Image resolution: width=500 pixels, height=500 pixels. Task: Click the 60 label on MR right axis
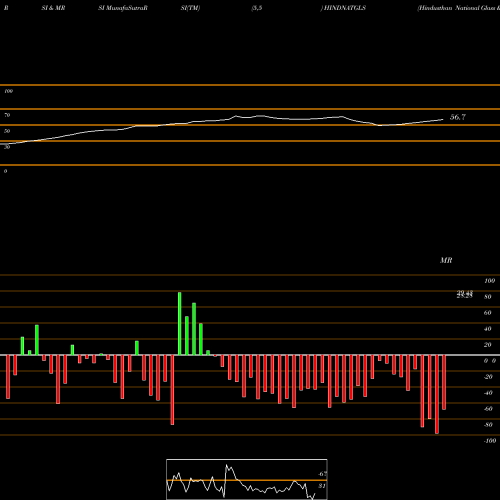coord(488,313)
